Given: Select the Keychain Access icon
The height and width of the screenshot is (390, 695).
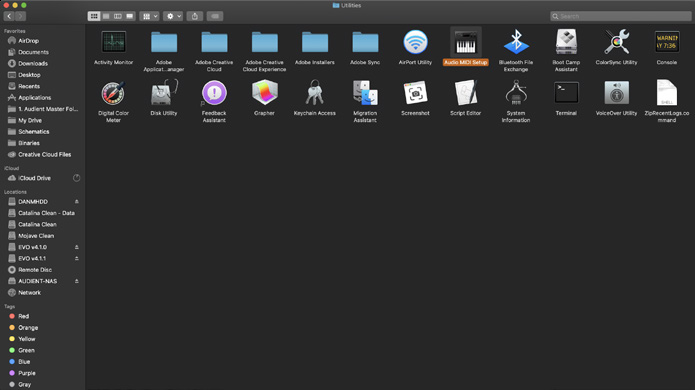Looking at the screenshot, I should click(315, 92).
